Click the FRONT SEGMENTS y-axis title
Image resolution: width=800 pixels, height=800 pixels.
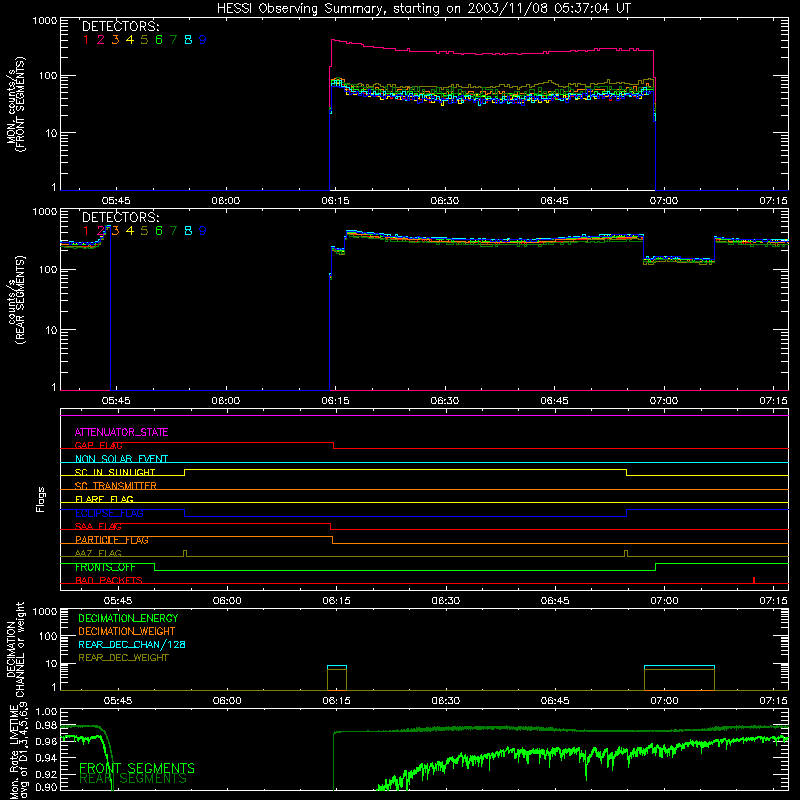point(15,104)
